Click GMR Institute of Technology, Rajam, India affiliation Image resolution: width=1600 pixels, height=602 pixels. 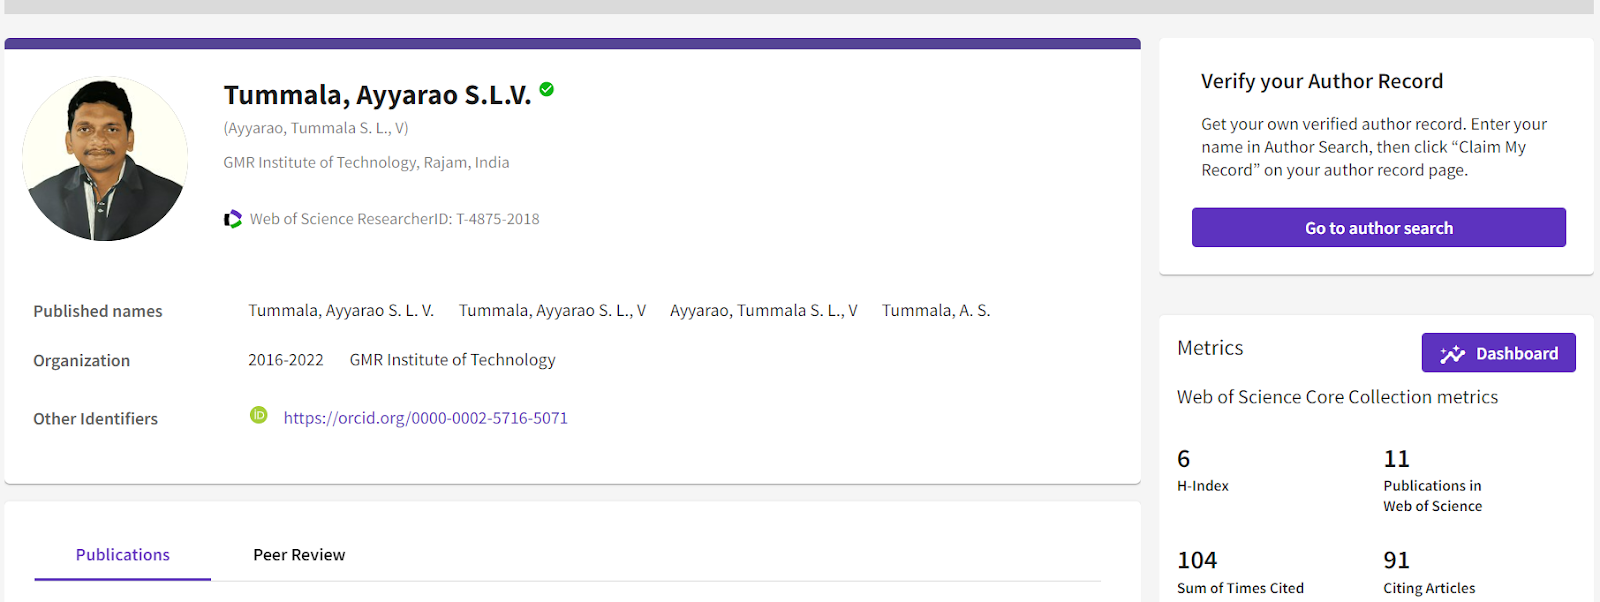coord(366,162)
